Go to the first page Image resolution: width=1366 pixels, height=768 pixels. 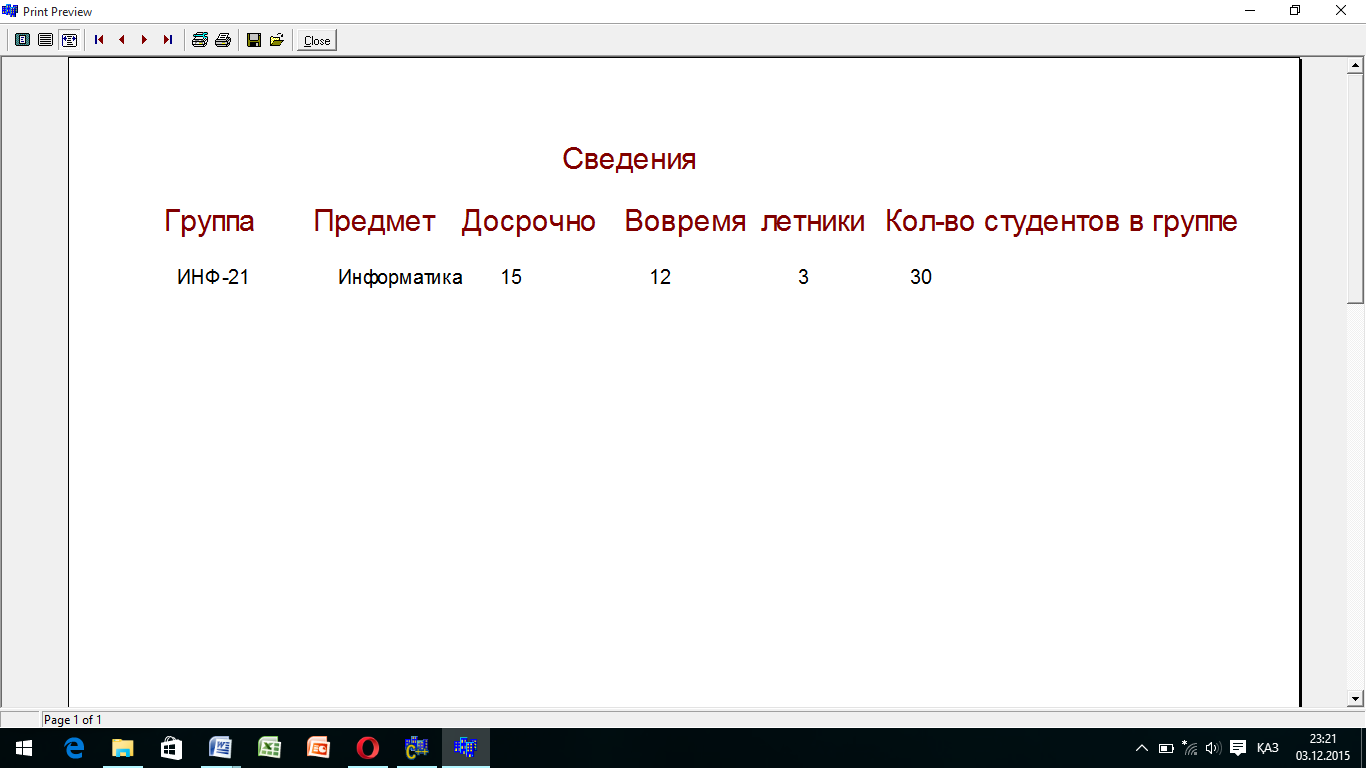click(99, 40)
